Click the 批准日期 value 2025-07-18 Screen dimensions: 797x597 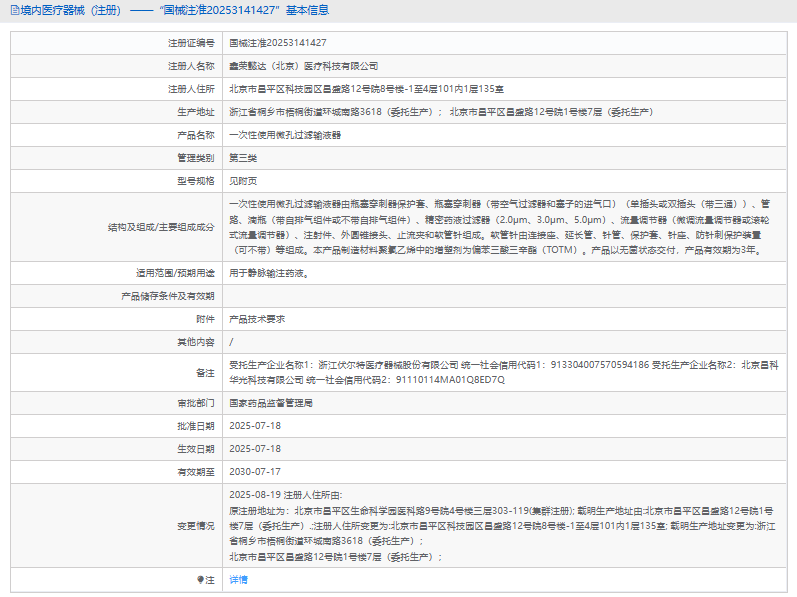(x=255, y=426)
